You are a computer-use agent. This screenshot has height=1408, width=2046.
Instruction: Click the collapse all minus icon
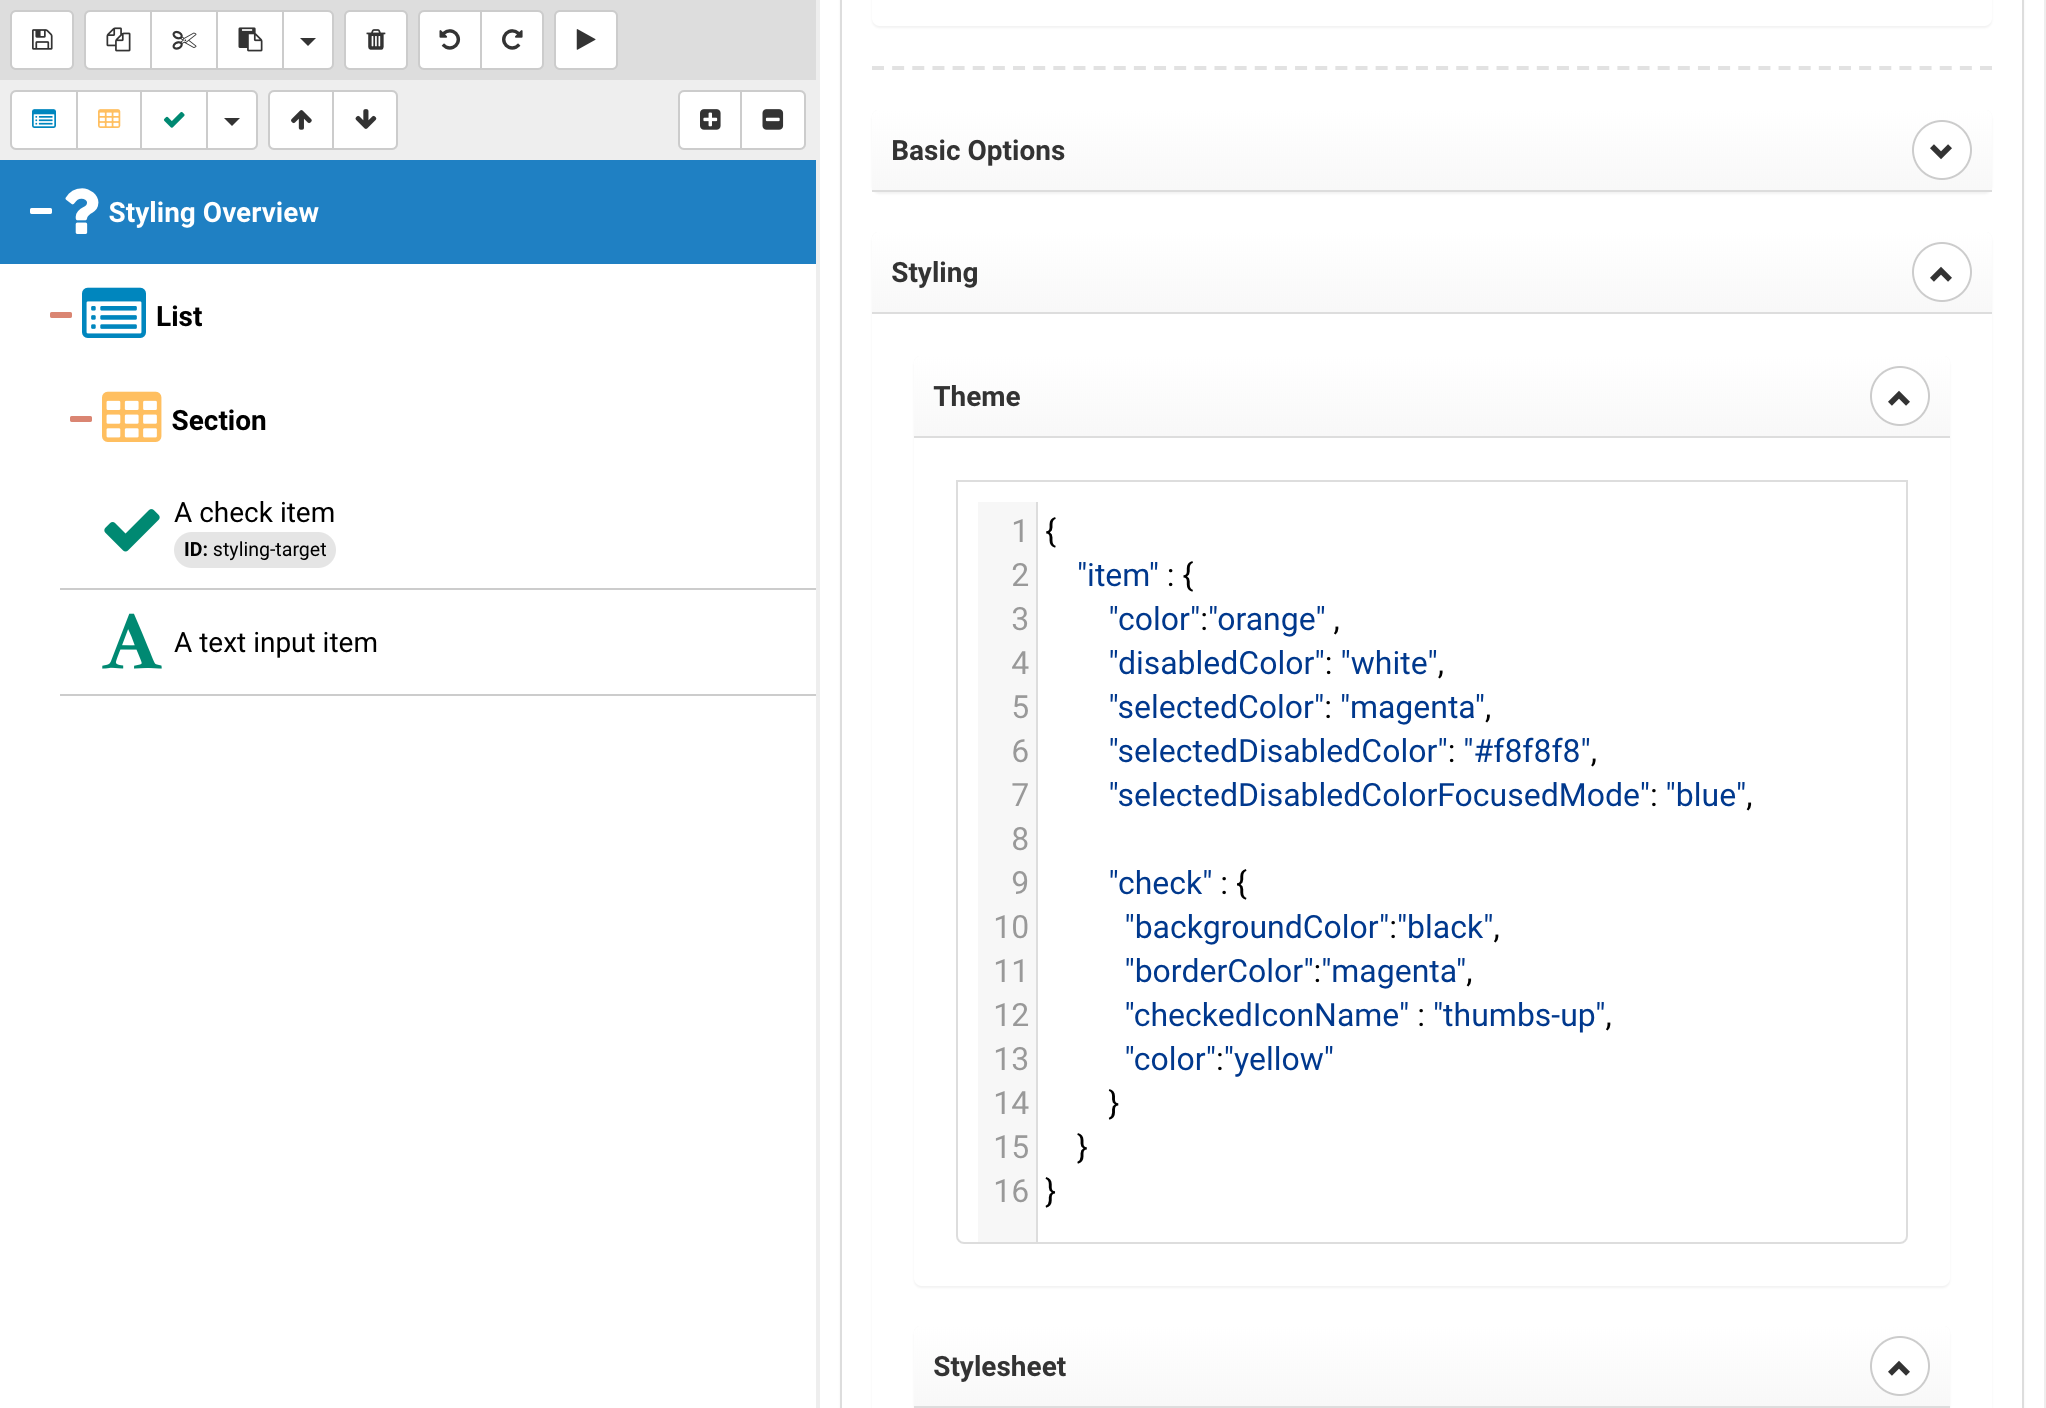point(773,120)
